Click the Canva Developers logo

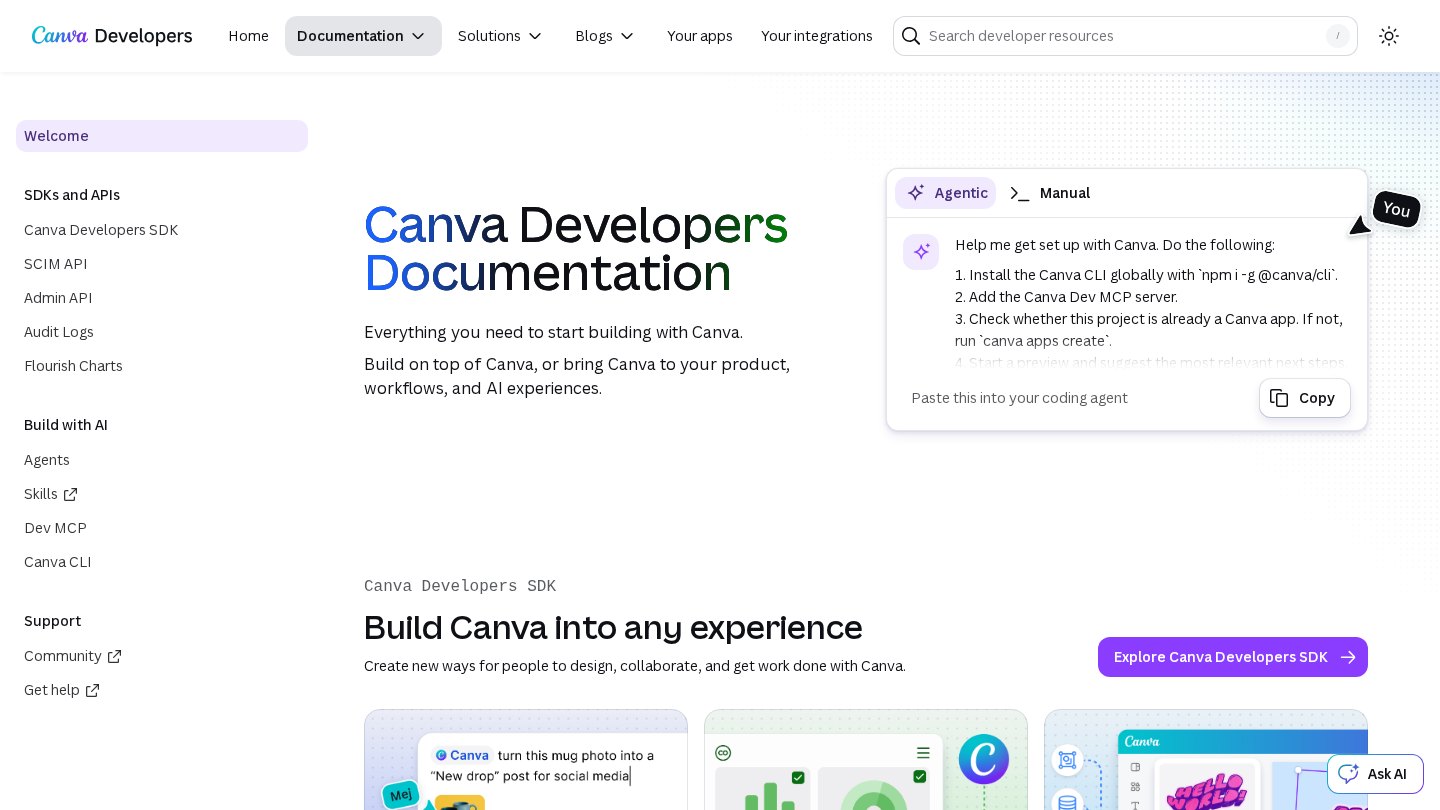[x=112, y=36]
